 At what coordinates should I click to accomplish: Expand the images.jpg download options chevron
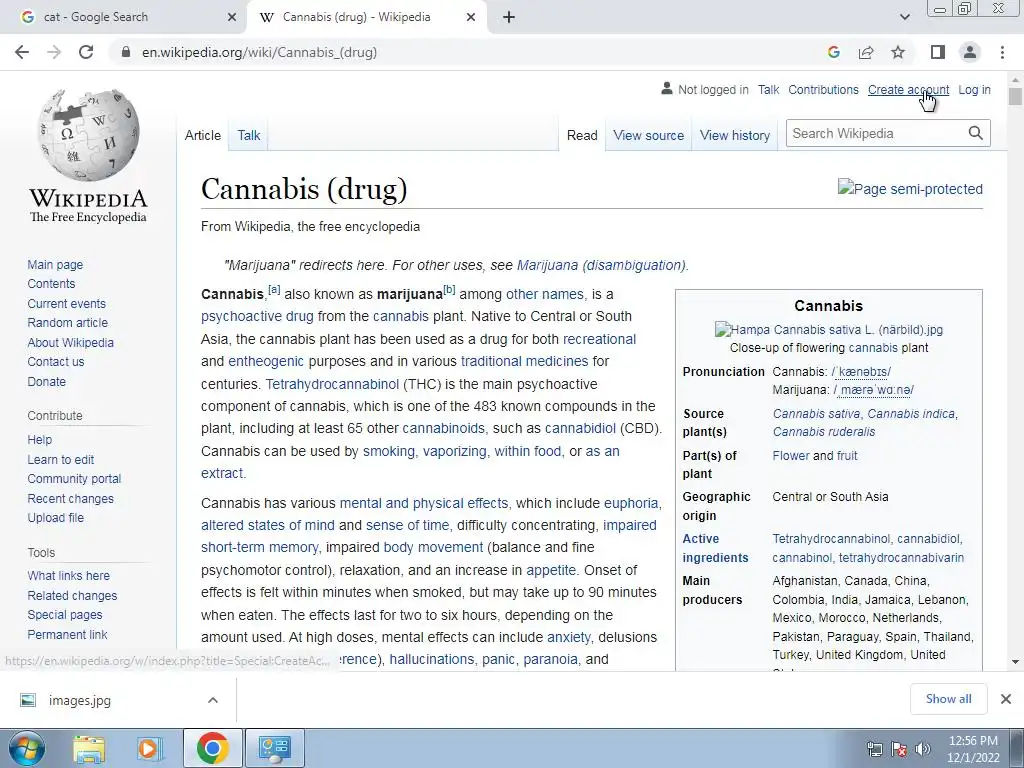point(213,700)
